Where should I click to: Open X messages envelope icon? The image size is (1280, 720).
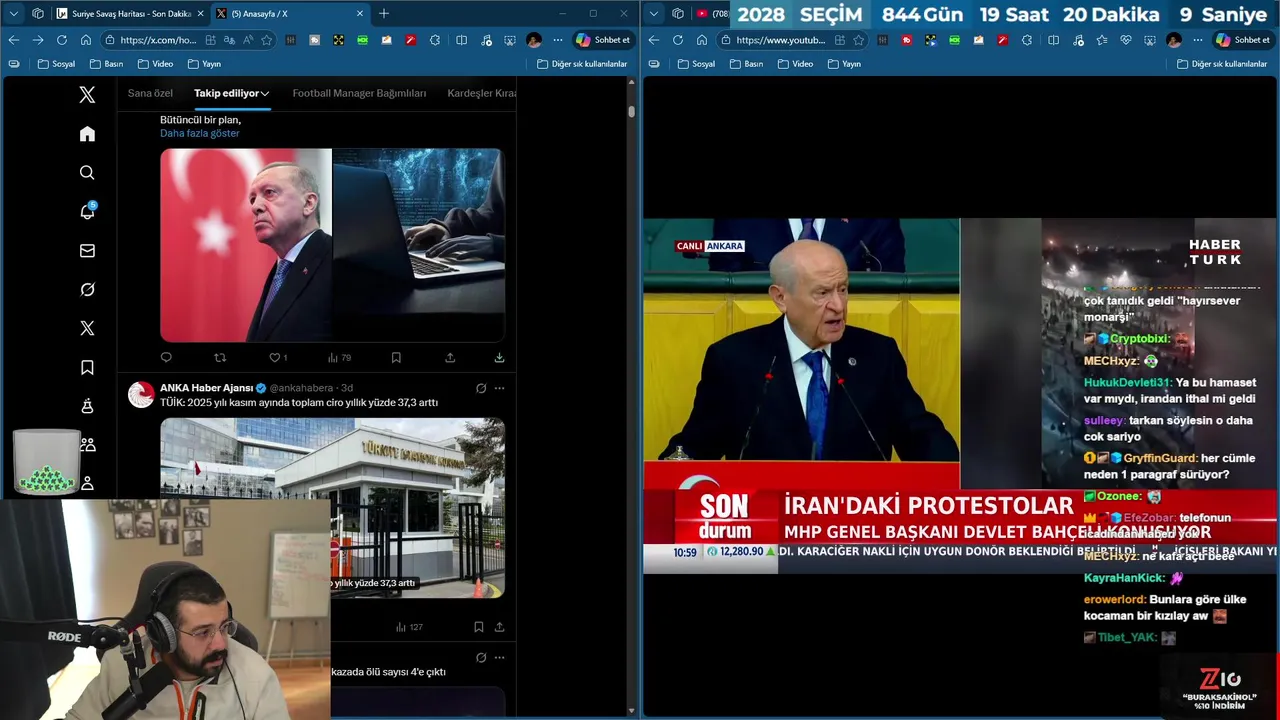(87, 251)
